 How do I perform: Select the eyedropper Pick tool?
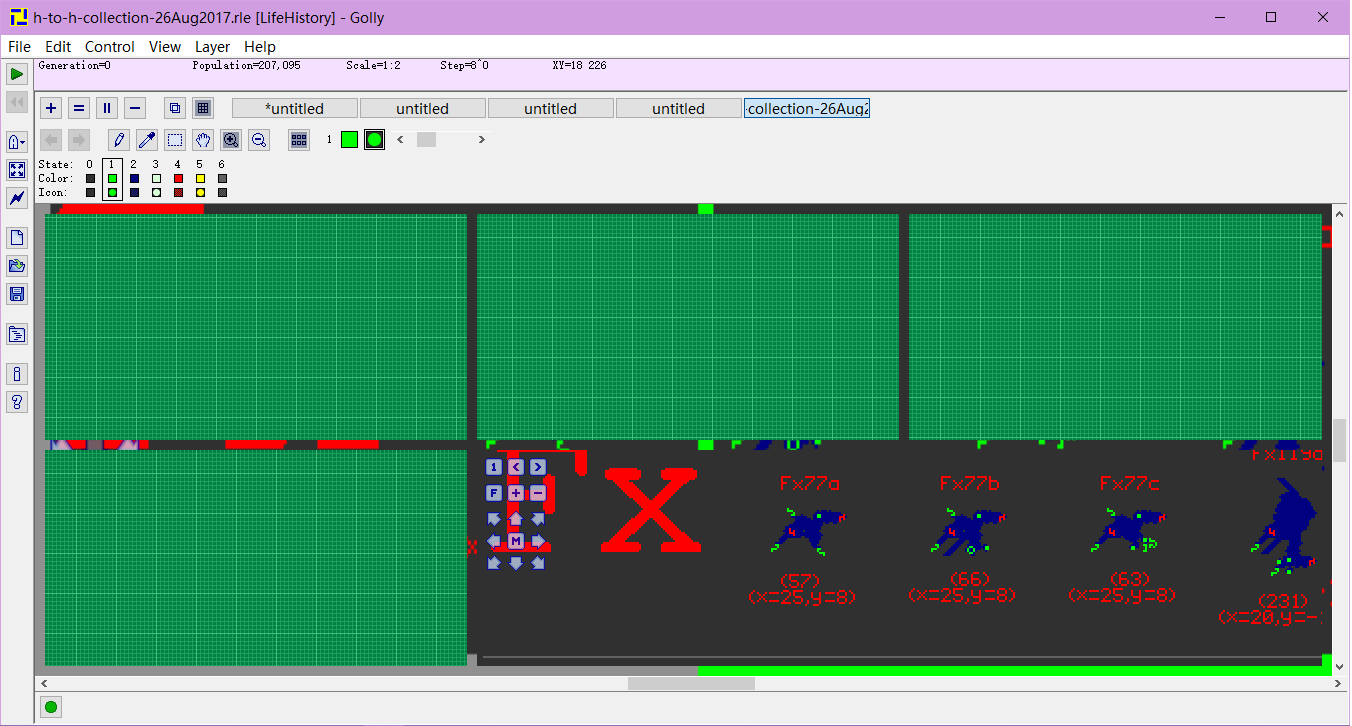point(147,140)
